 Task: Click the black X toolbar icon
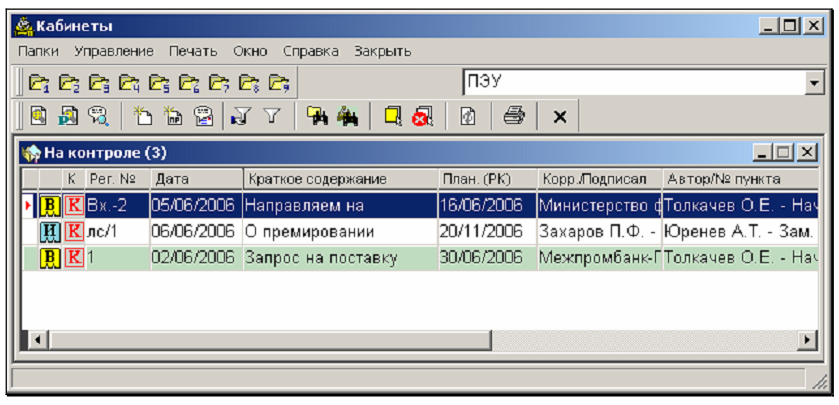click(x=560, y=117)
